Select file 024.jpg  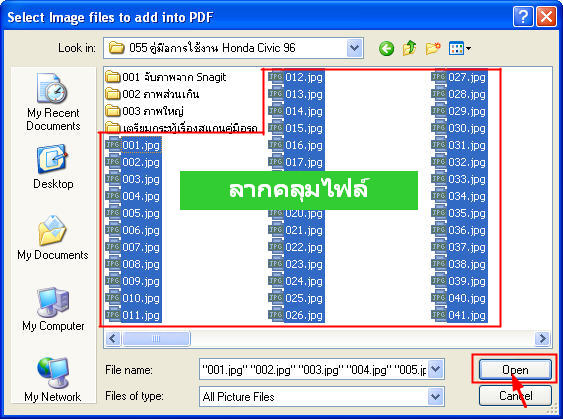coord(296,281)
